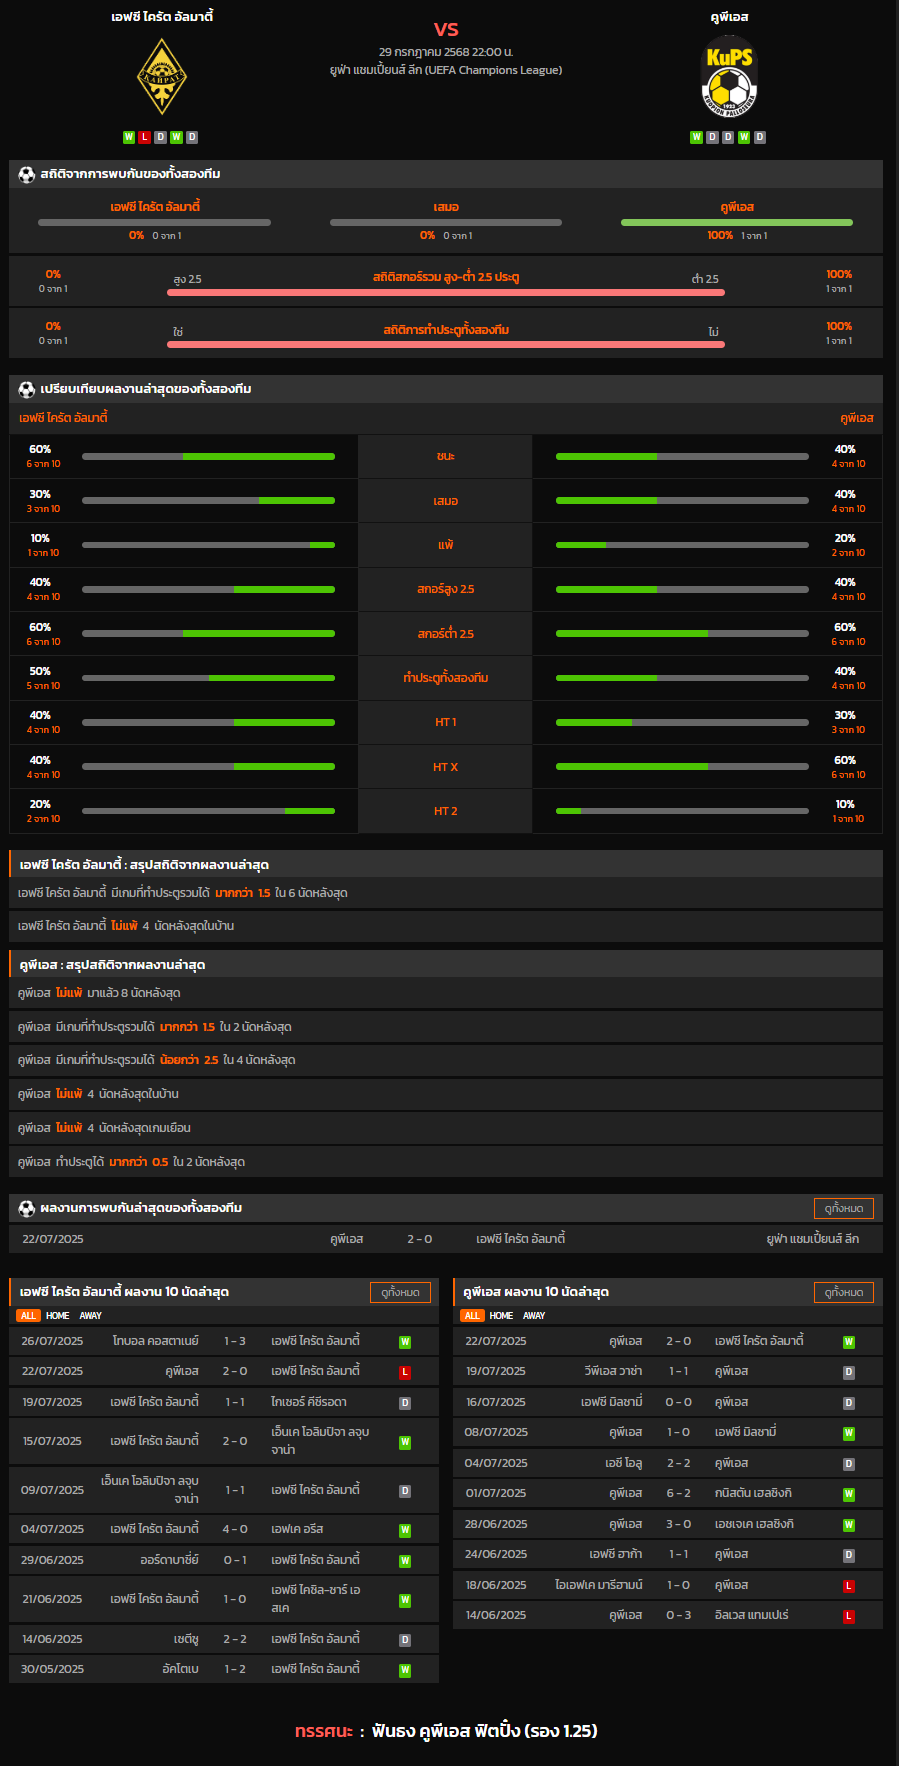
Task: Click L badge in KuPS table 18/06/2025 row
Action: tap(849, 1586)
